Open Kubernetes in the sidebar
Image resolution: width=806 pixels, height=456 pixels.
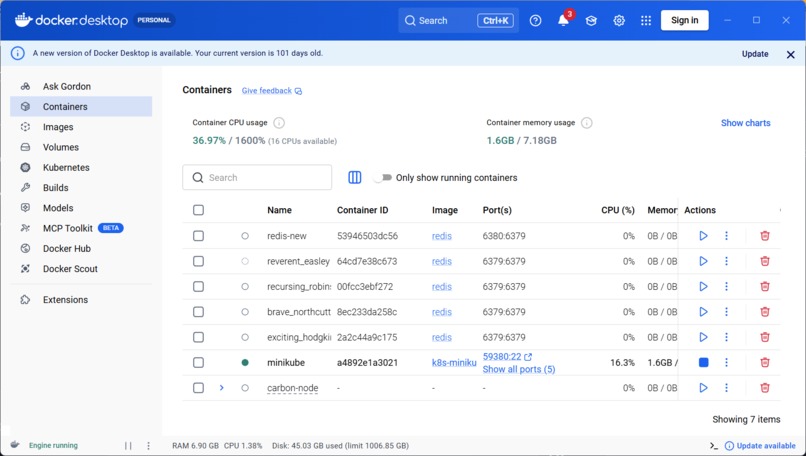81,168
